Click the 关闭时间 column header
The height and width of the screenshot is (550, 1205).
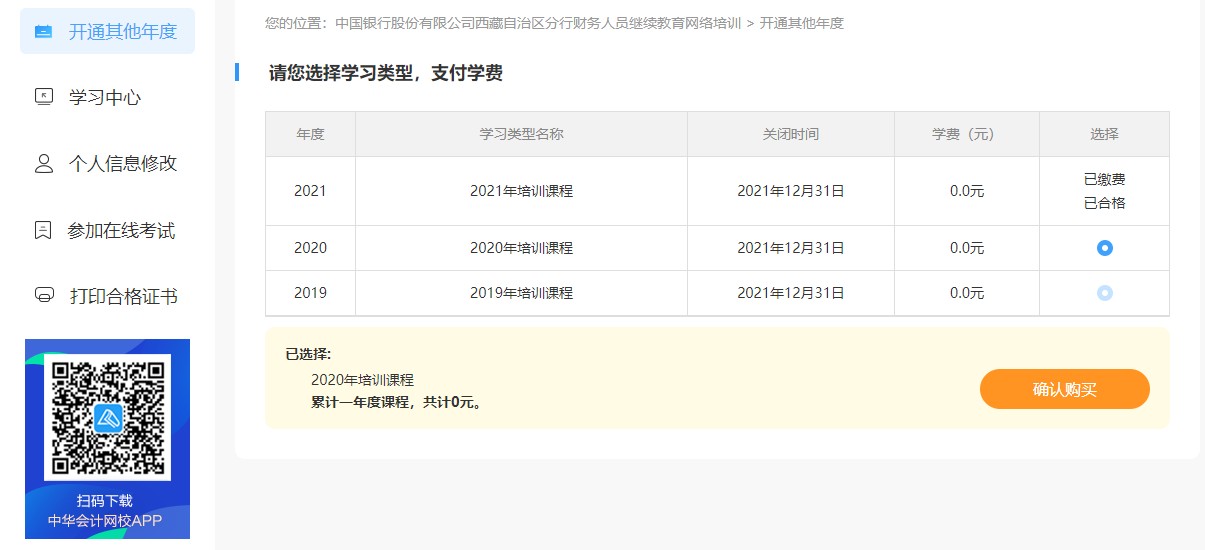(x=790, y=134)
